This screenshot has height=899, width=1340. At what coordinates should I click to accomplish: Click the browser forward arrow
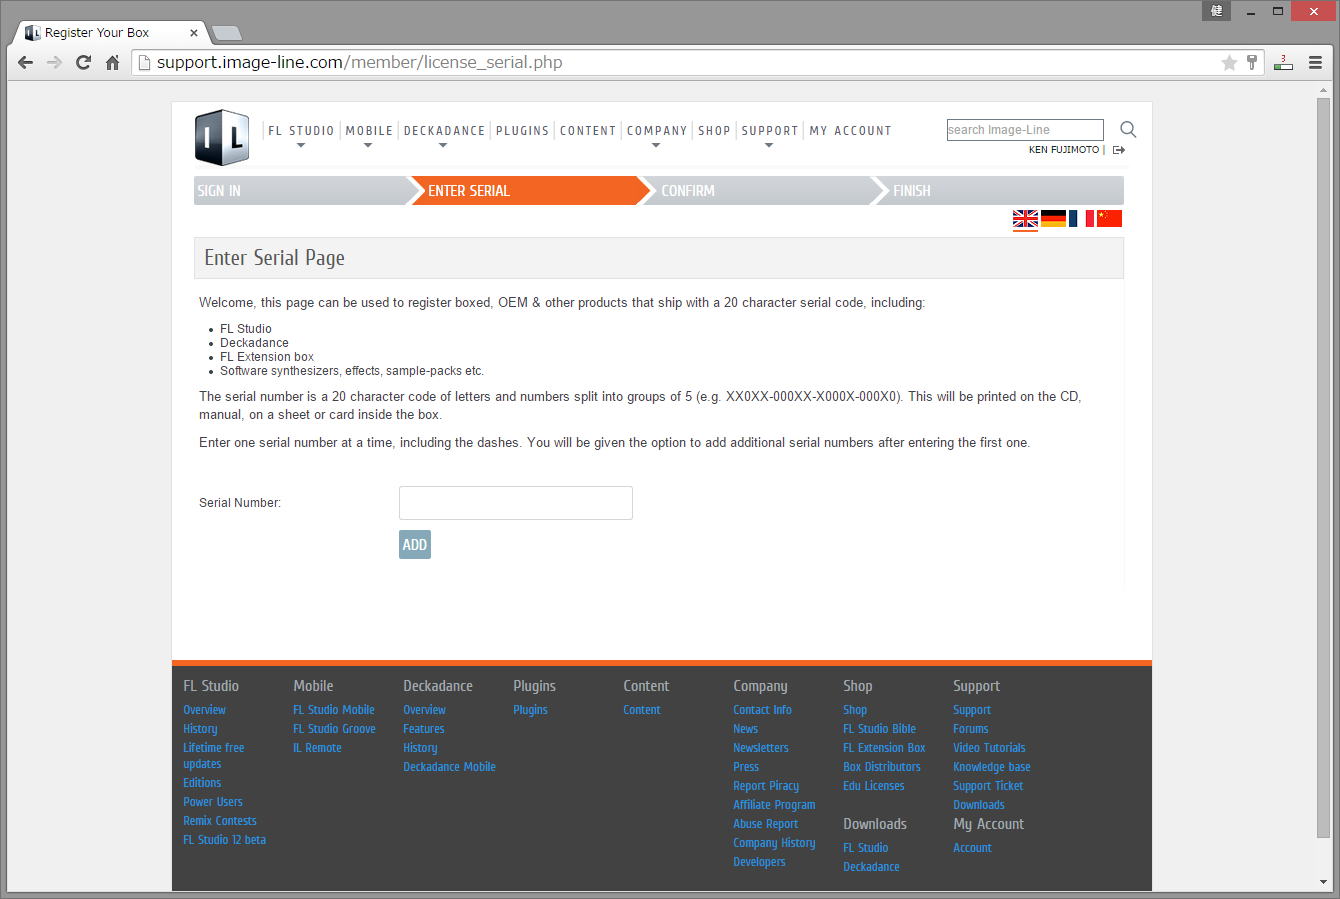55,62
